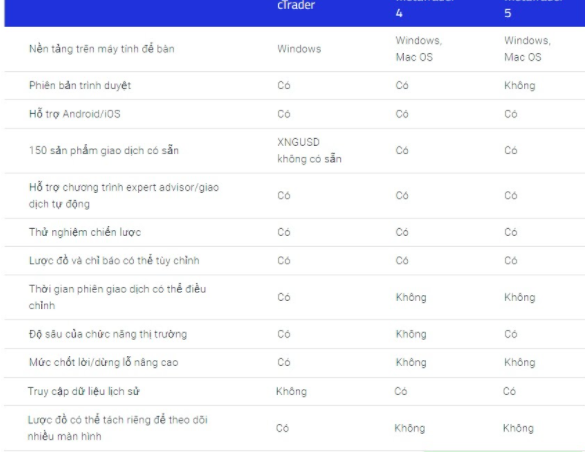This screenshot has width=585, height=452.
Task: Click cTrader 'Không' in historical data row
Action: pyautogui.click(x=291, y=391)
